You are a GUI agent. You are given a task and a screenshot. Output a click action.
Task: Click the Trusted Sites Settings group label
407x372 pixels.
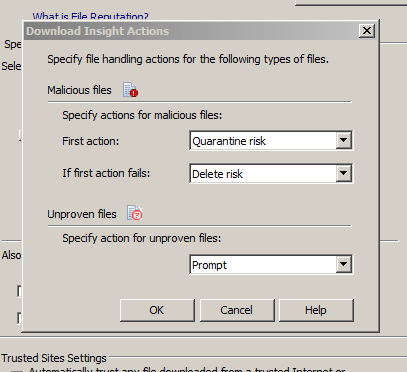pos(54,358)
